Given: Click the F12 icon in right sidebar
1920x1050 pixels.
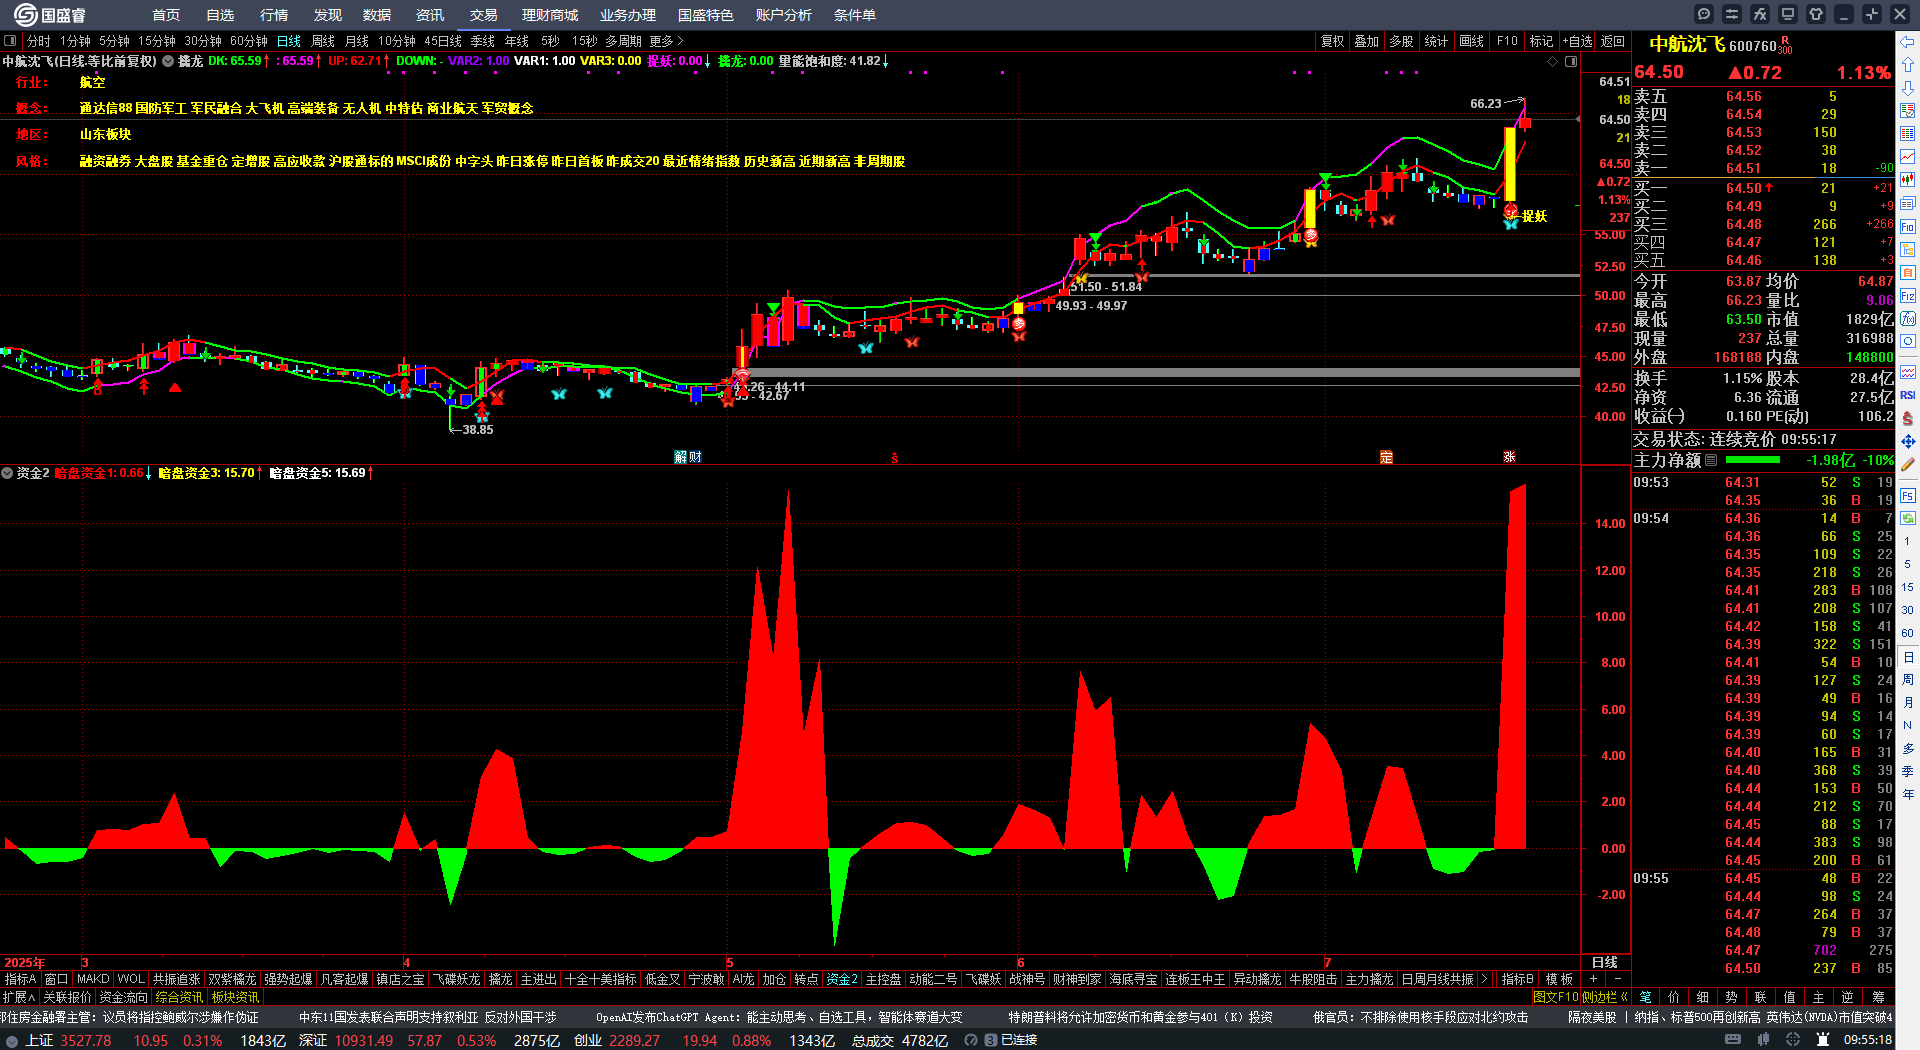Looking at the screenshot, I should [x=1908, y=296].
